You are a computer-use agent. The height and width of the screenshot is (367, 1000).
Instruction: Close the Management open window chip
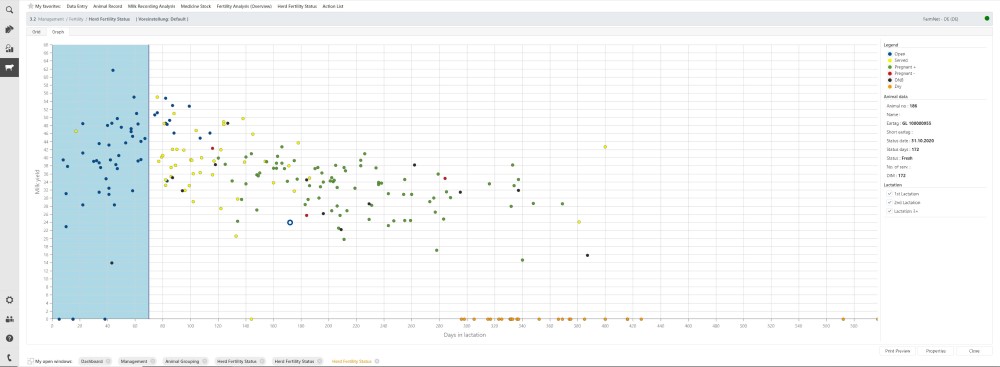(152, 361)
